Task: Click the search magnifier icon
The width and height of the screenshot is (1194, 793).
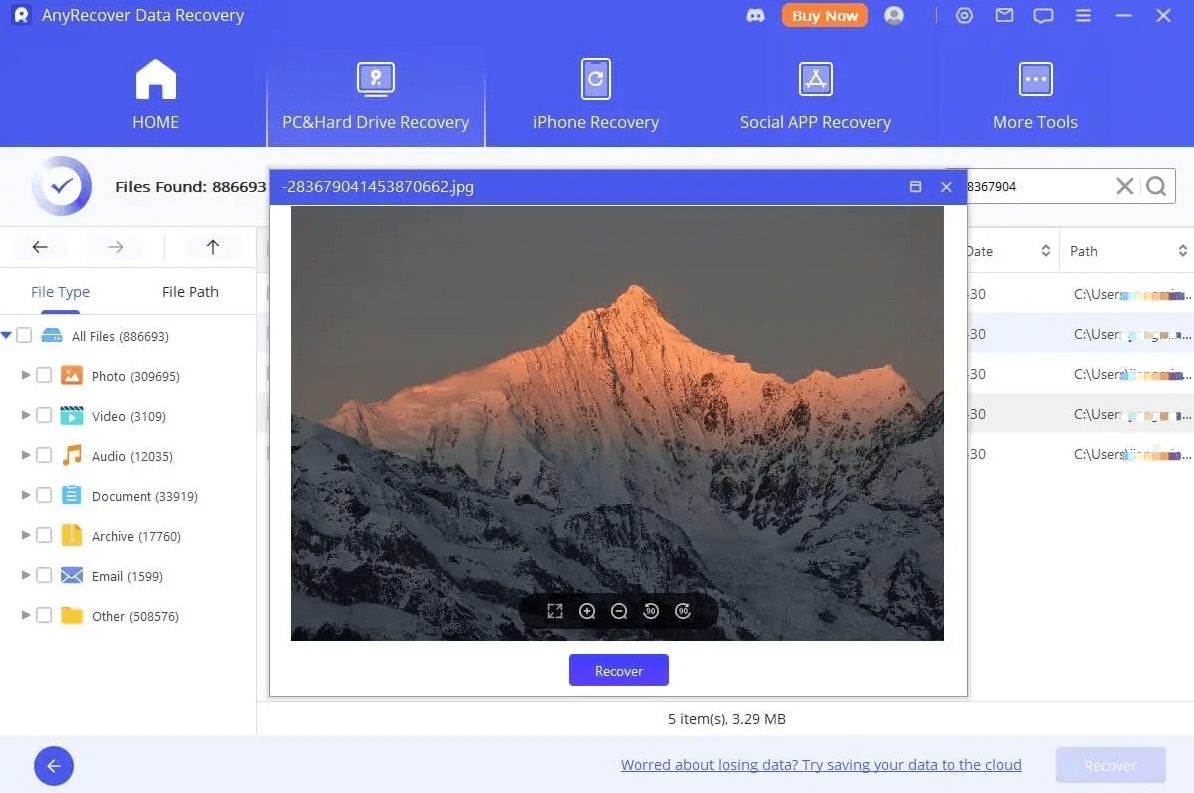Action: [x=1156, y=186]
